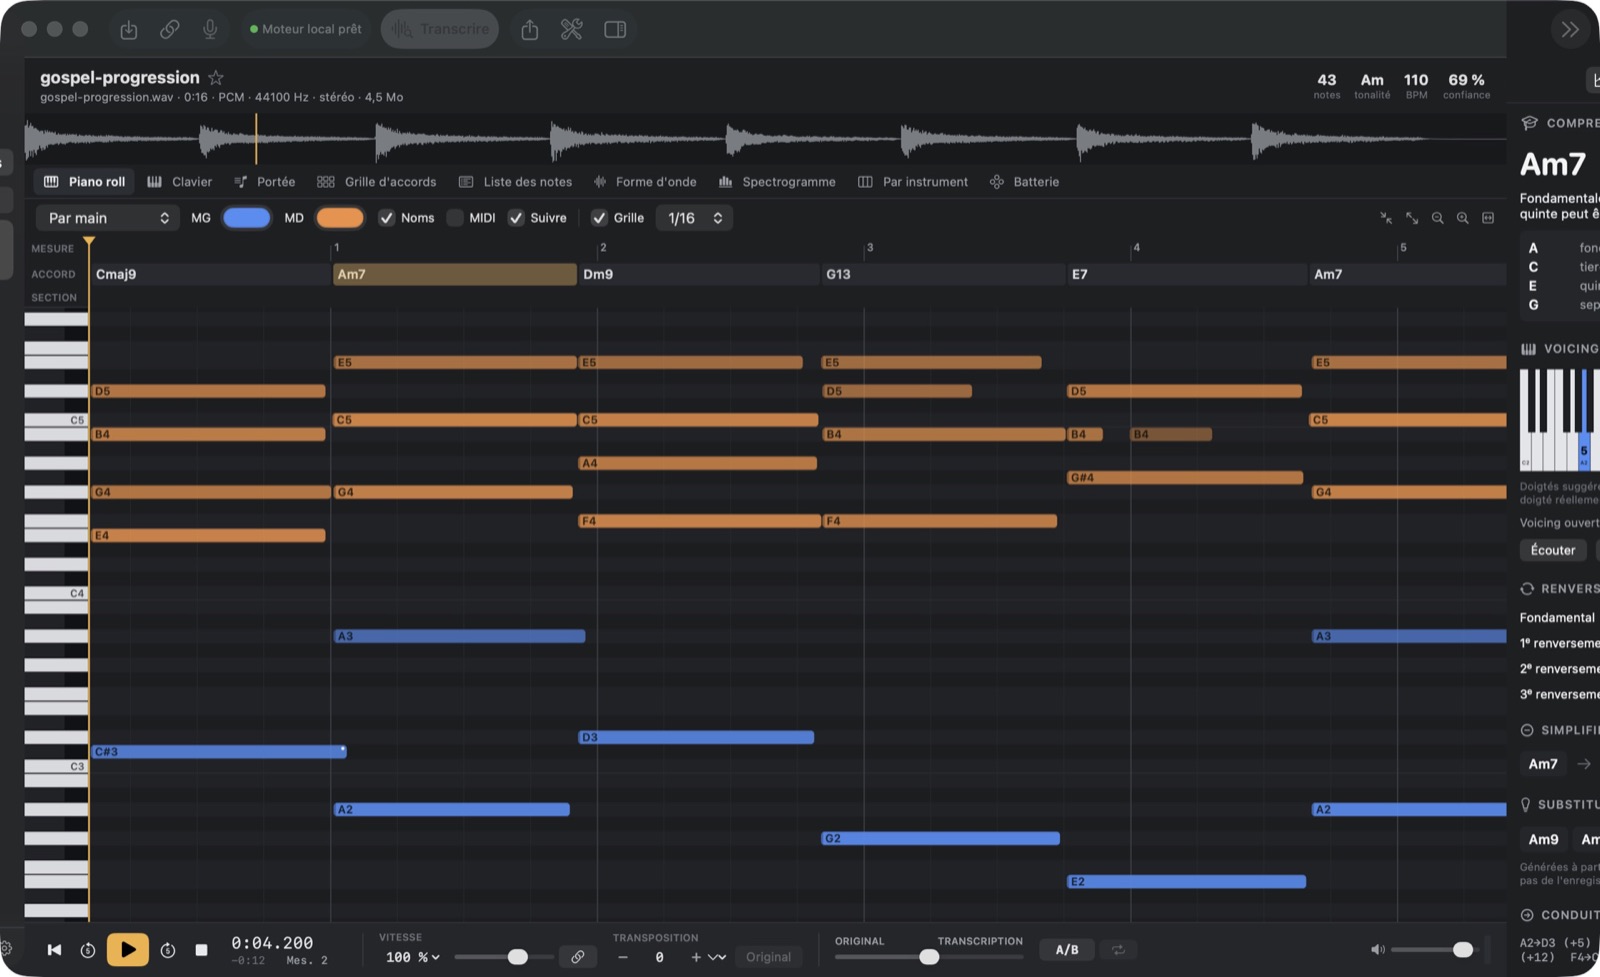Toggle the sidebar panel icon
The width and height of the screenshot is (1600, 977).
coord(615,30)
